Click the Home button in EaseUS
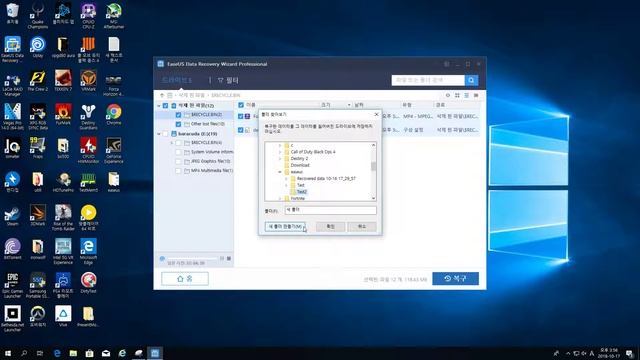The width and height of the screenshot is (640, 360). pyautogui.click(x=185, y=279)
